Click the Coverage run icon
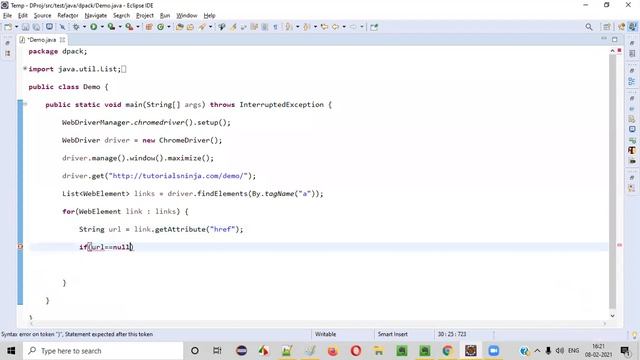The image size is (640, 360). click(111, 27)
